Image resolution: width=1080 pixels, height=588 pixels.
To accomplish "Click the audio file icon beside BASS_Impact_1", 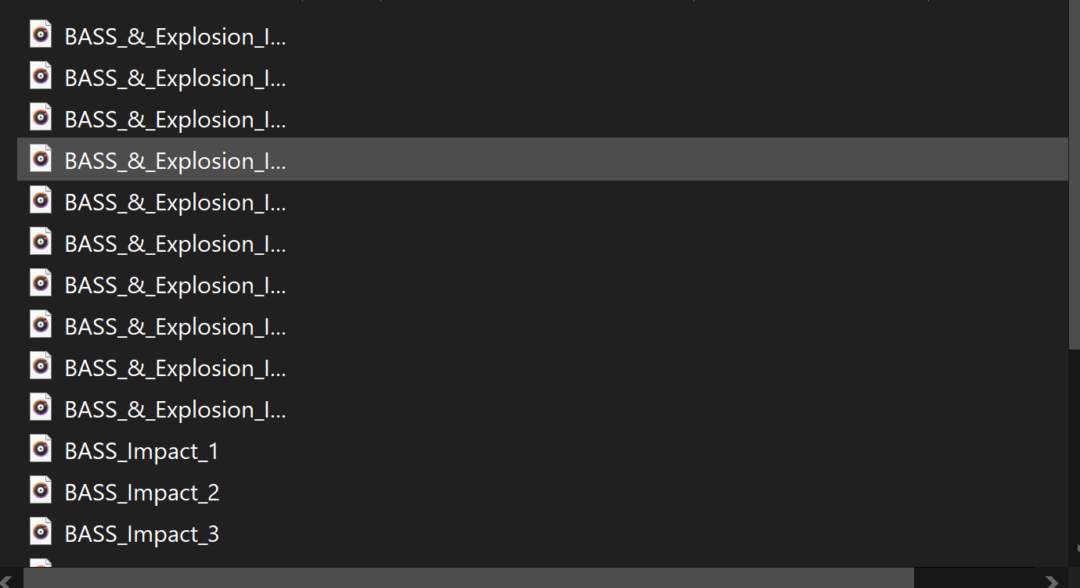I will click(40, 449).
